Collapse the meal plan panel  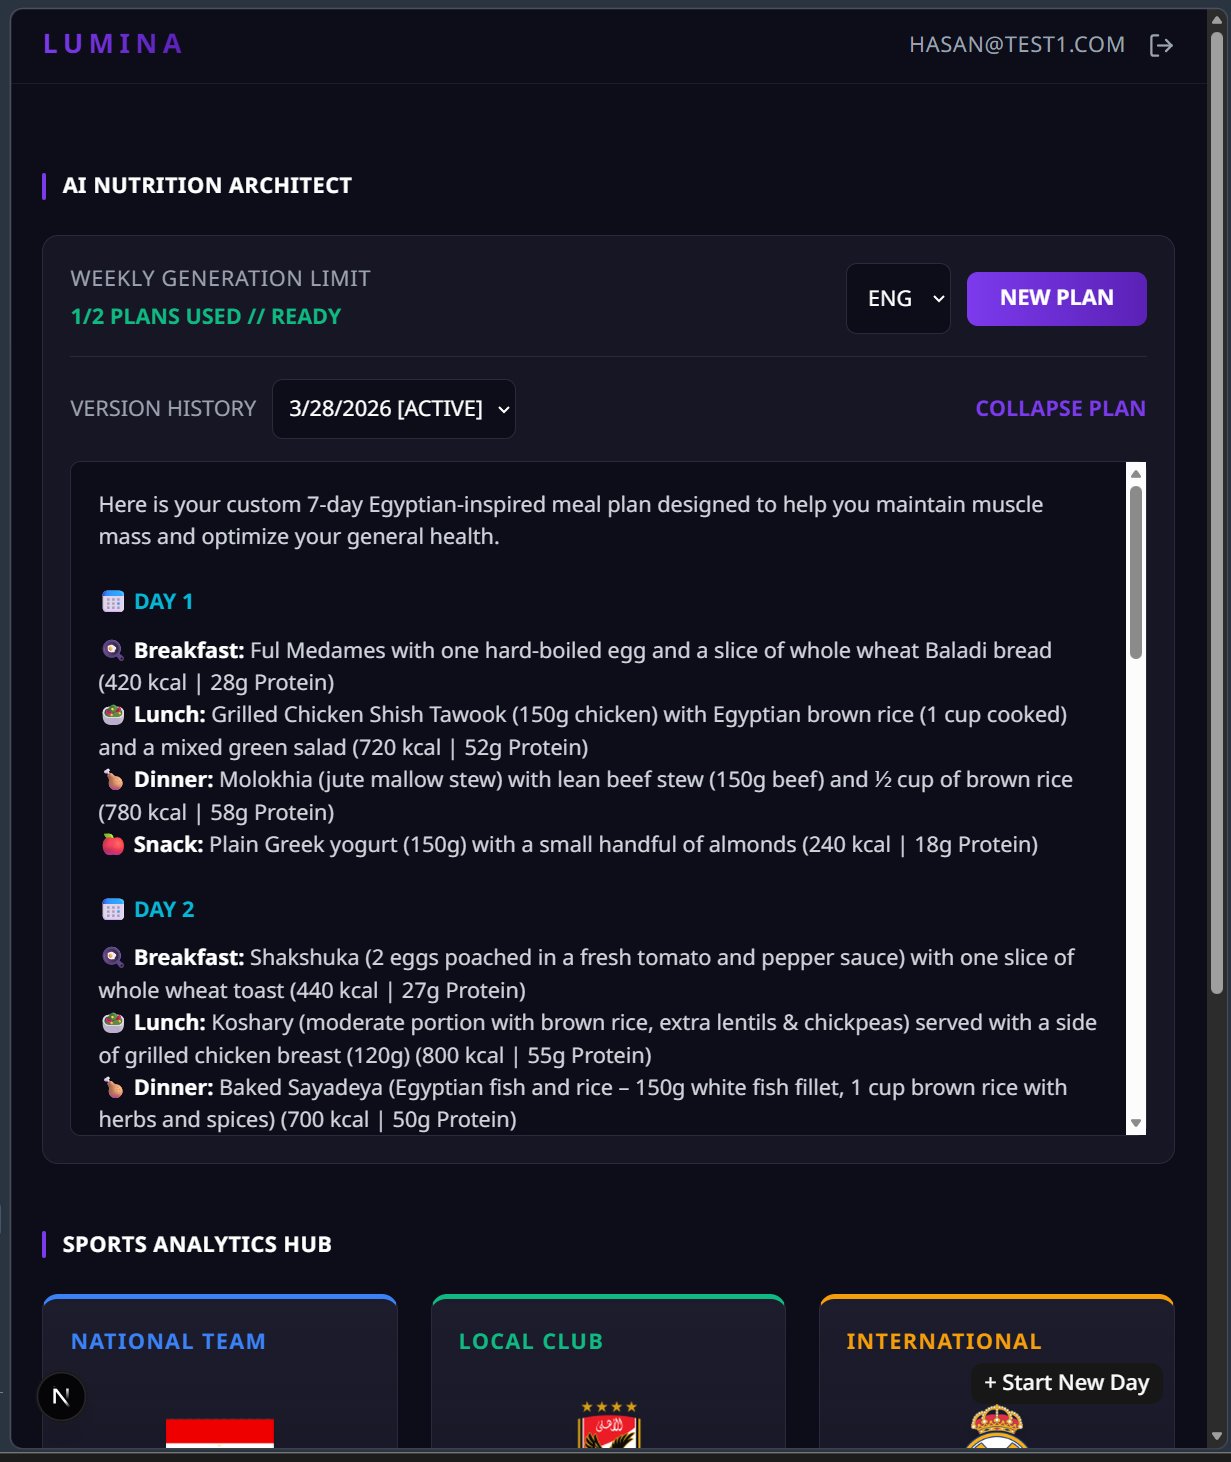click(1060, 409)
